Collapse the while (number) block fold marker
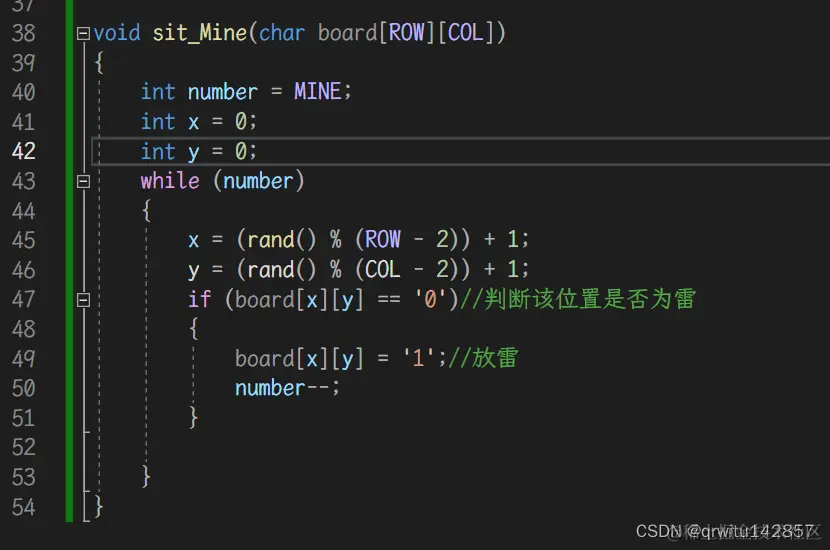Viewport: 830px width, 550px height. point(83,182)
